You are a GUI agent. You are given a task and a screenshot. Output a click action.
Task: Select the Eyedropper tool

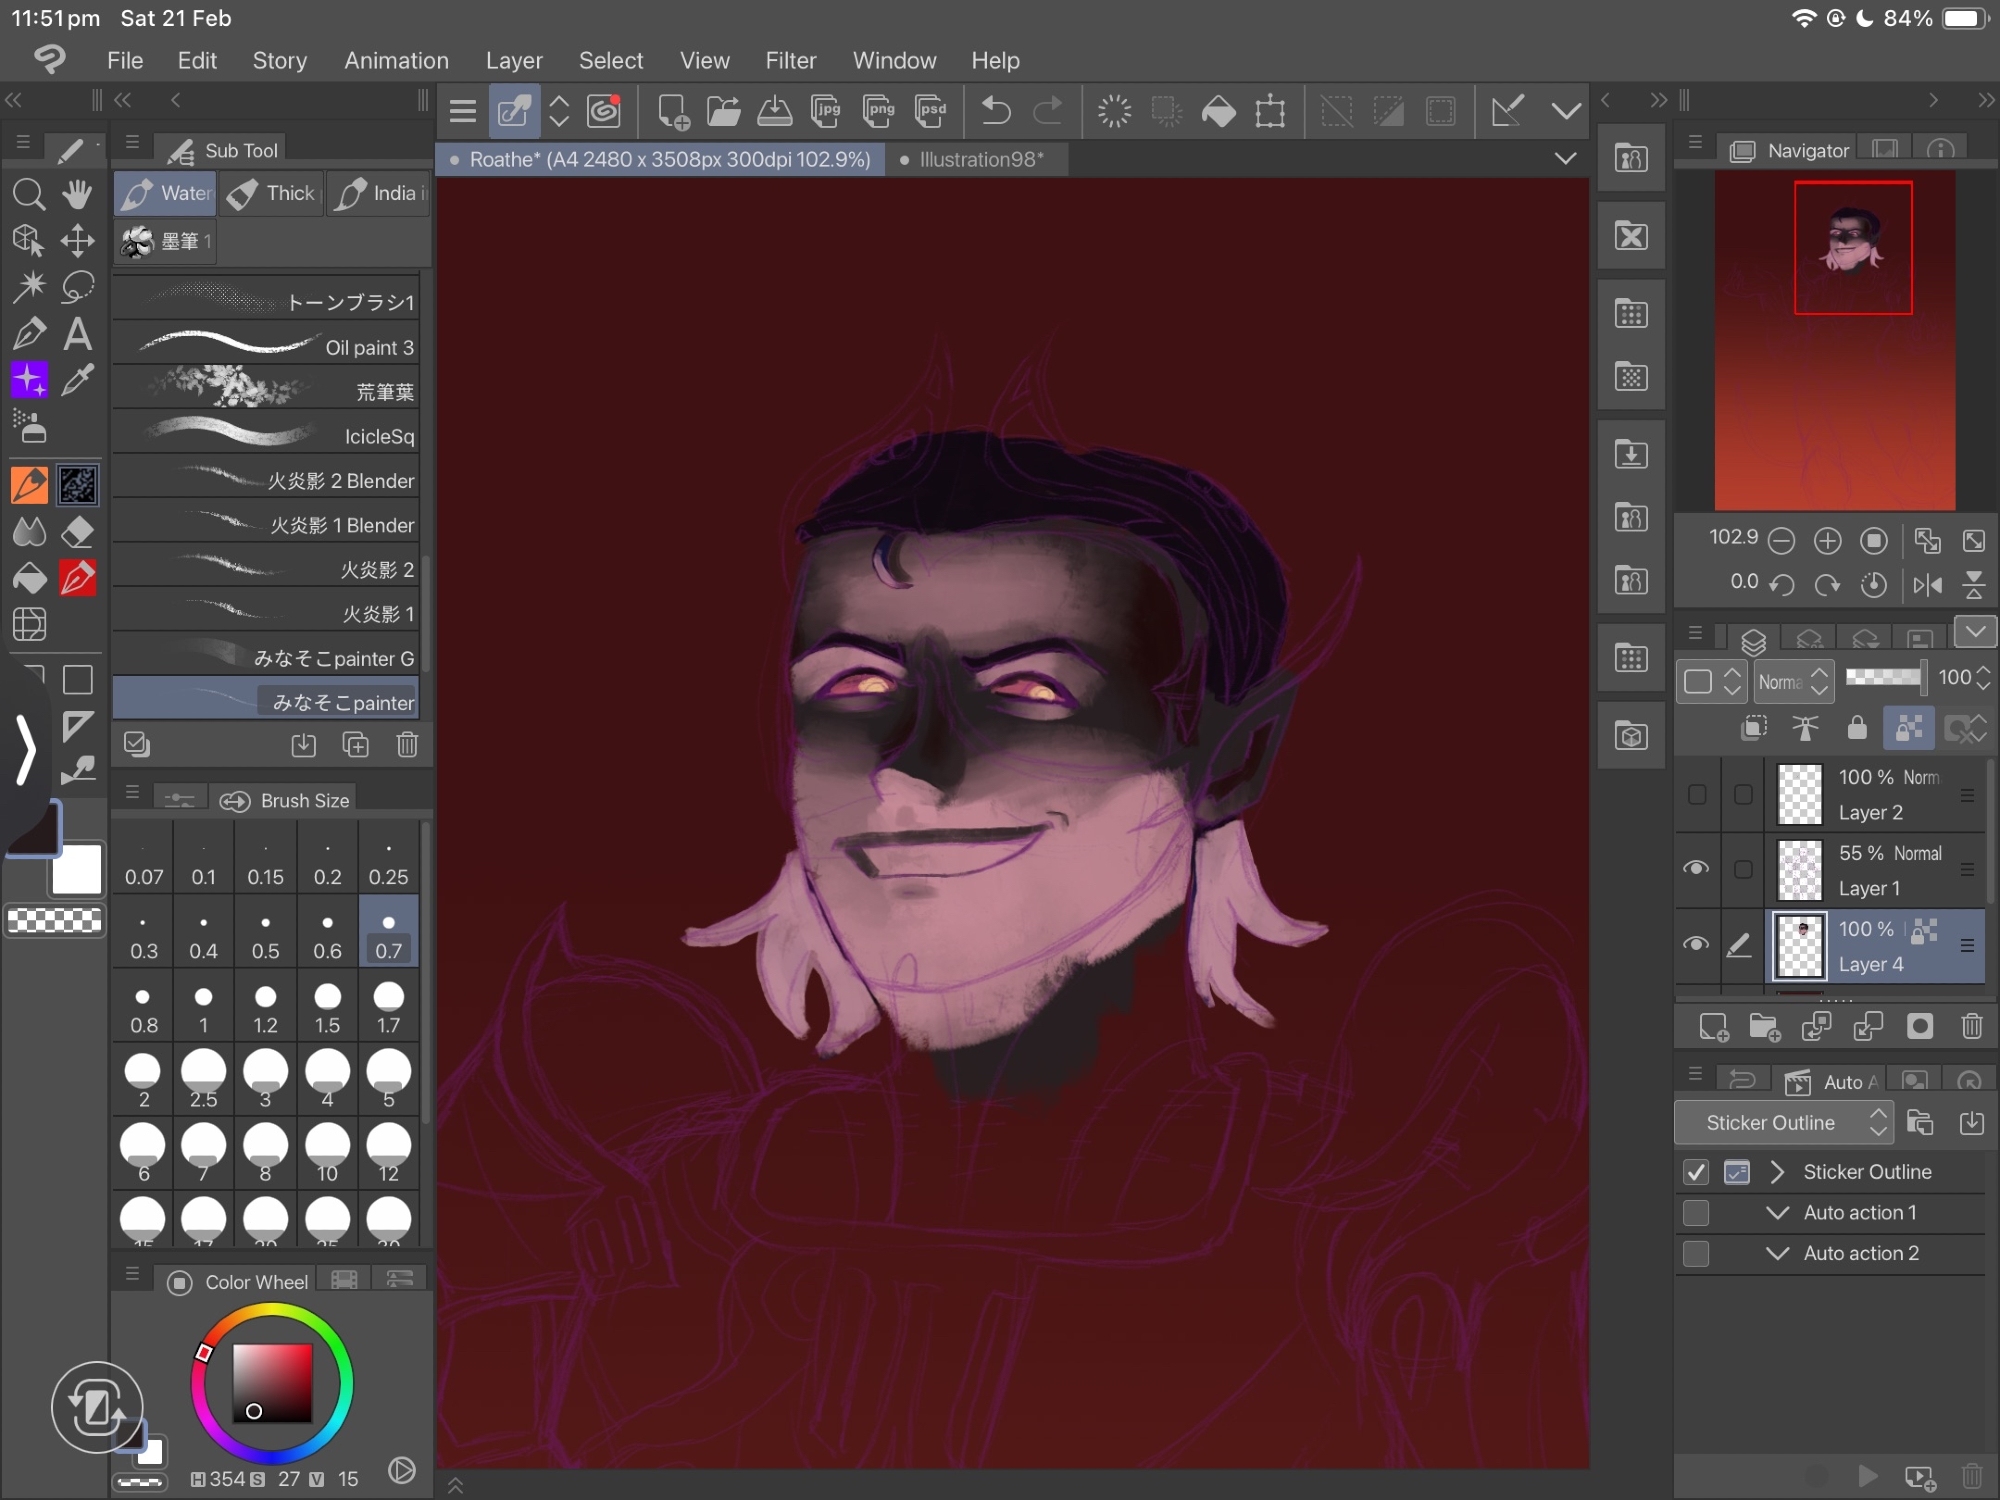(x=78, y=381)
